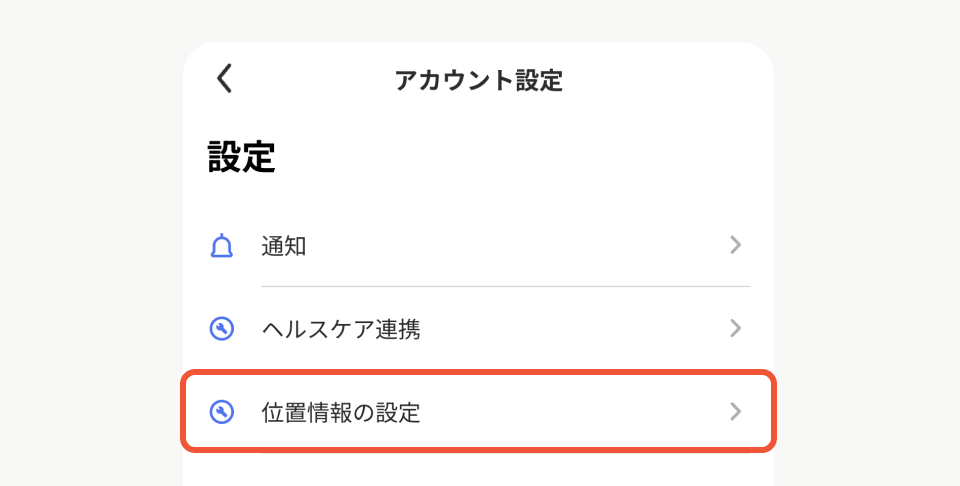
Task: Expand ヘルスケア連携 using its right chevron
Action: point(735,328)
